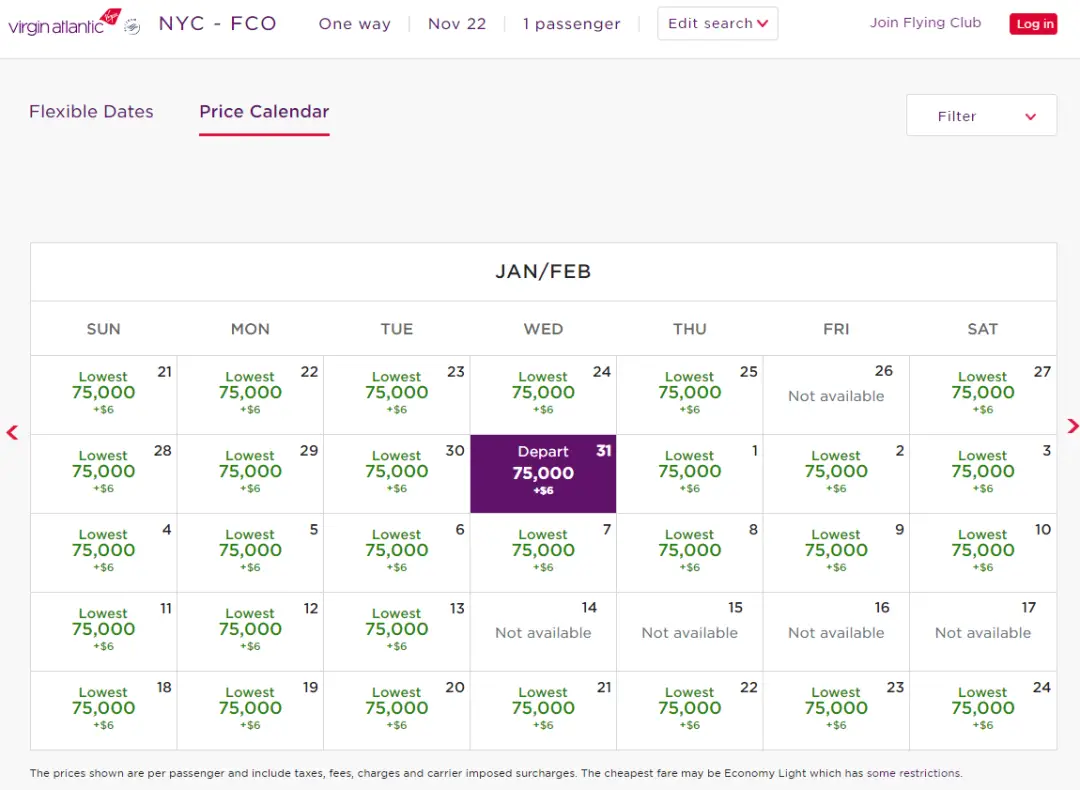Select the Price Calendar tab

264,112
